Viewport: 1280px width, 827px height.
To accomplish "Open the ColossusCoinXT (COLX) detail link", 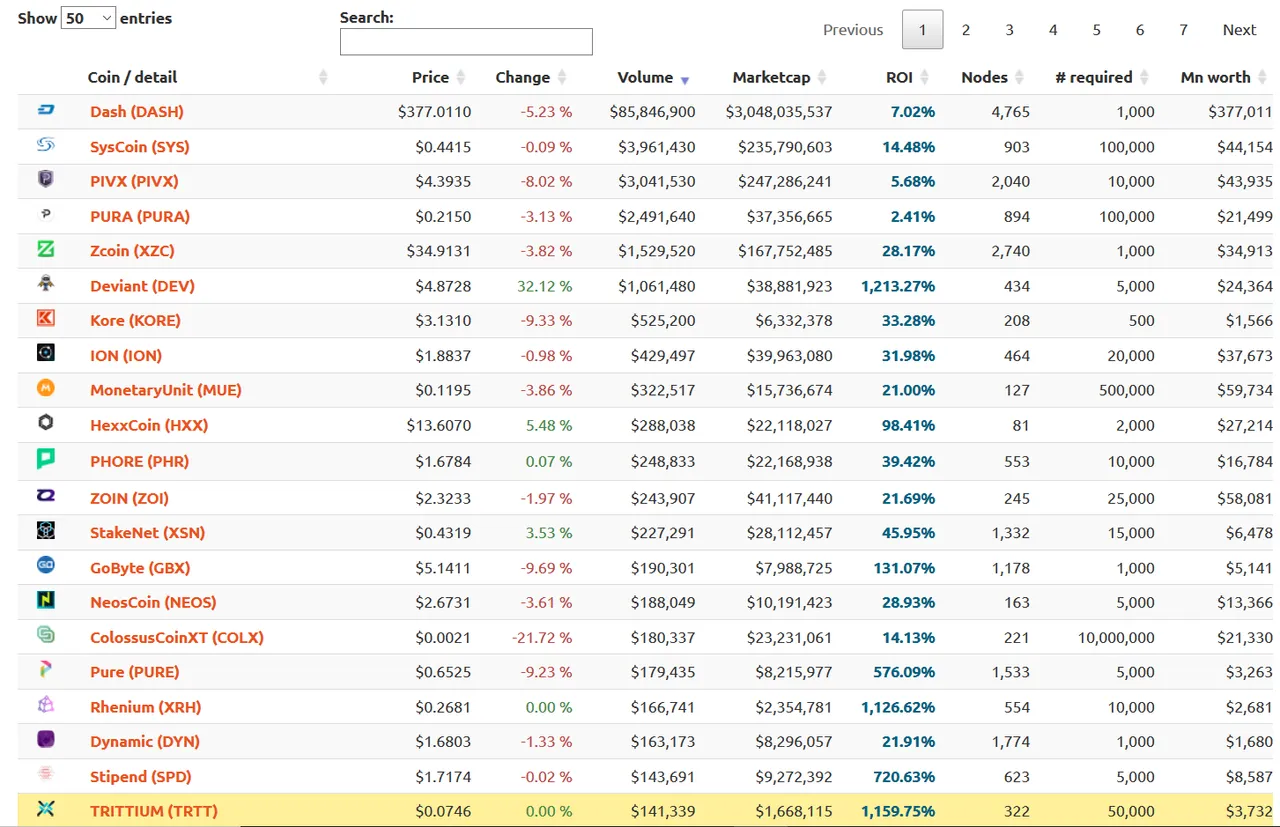I will (x=177, y=637).
